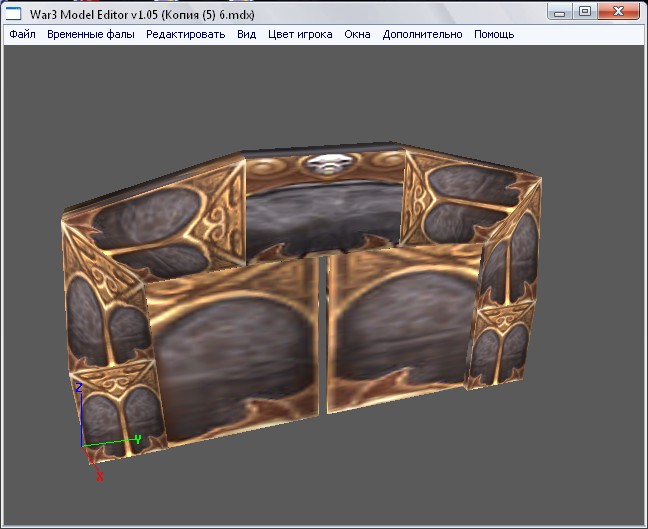
Task: Open the Редактировать menu
Action: point(186,34)
